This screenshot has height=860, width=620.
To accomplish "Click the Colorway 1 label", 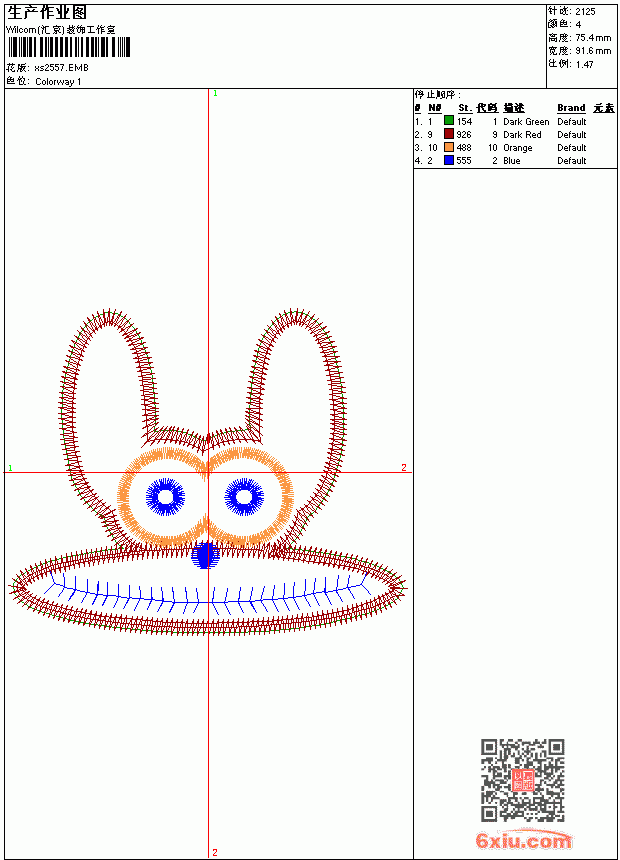I will point(58,82).
